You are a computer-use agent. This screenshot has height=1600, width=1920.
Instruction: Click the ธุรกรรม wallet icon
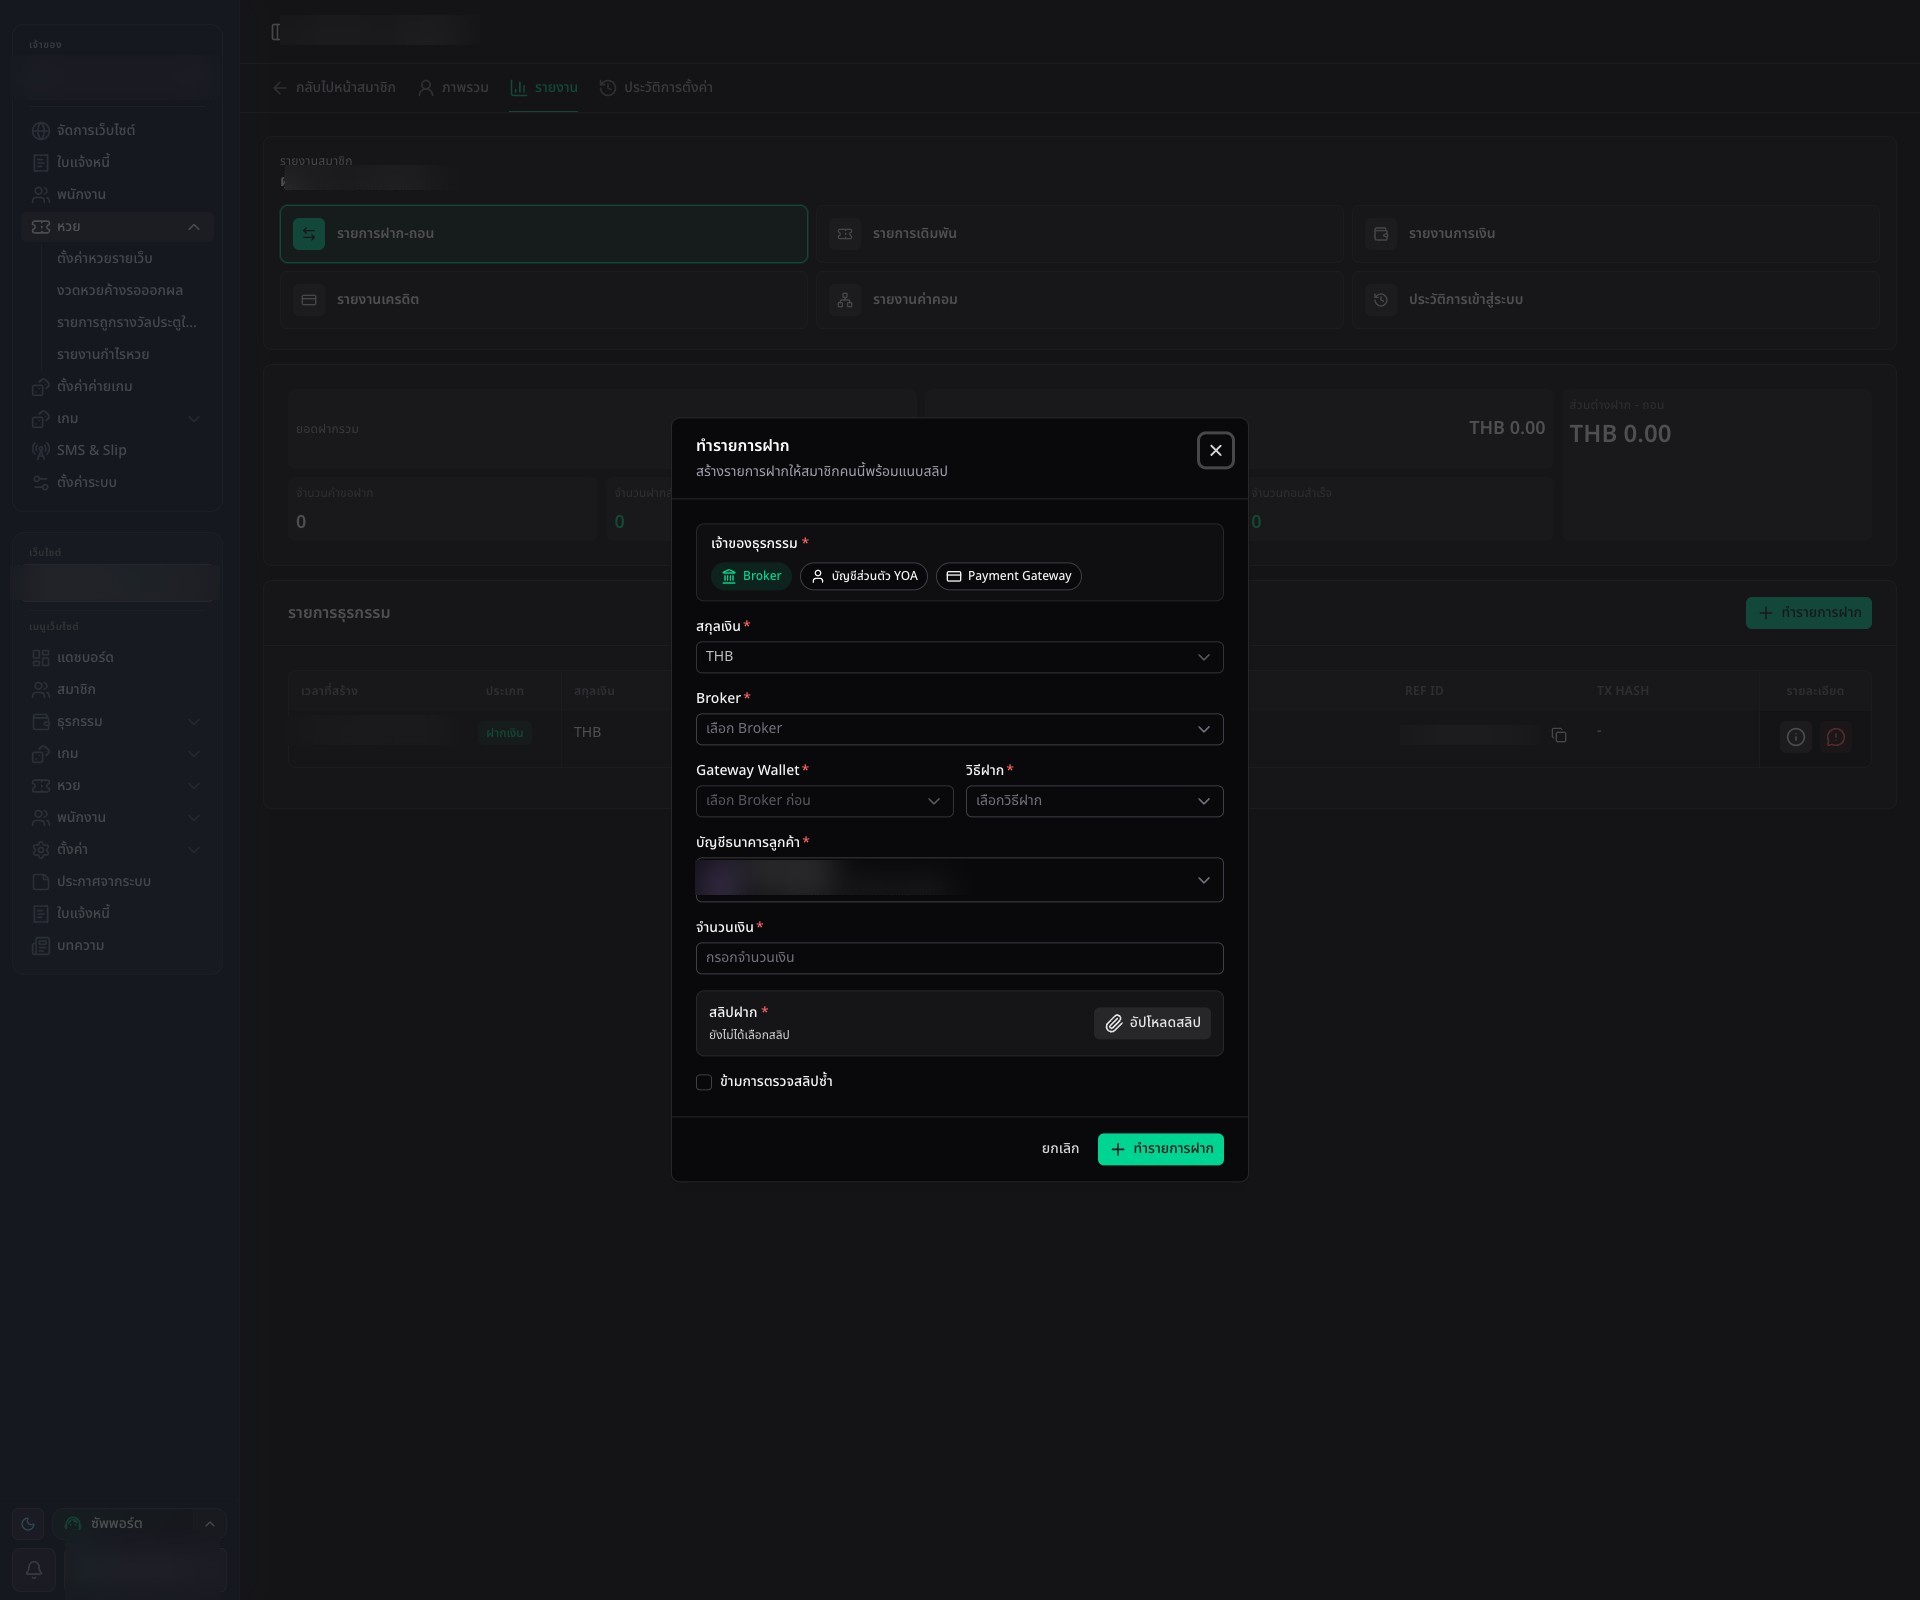click(x=41, y=722)
